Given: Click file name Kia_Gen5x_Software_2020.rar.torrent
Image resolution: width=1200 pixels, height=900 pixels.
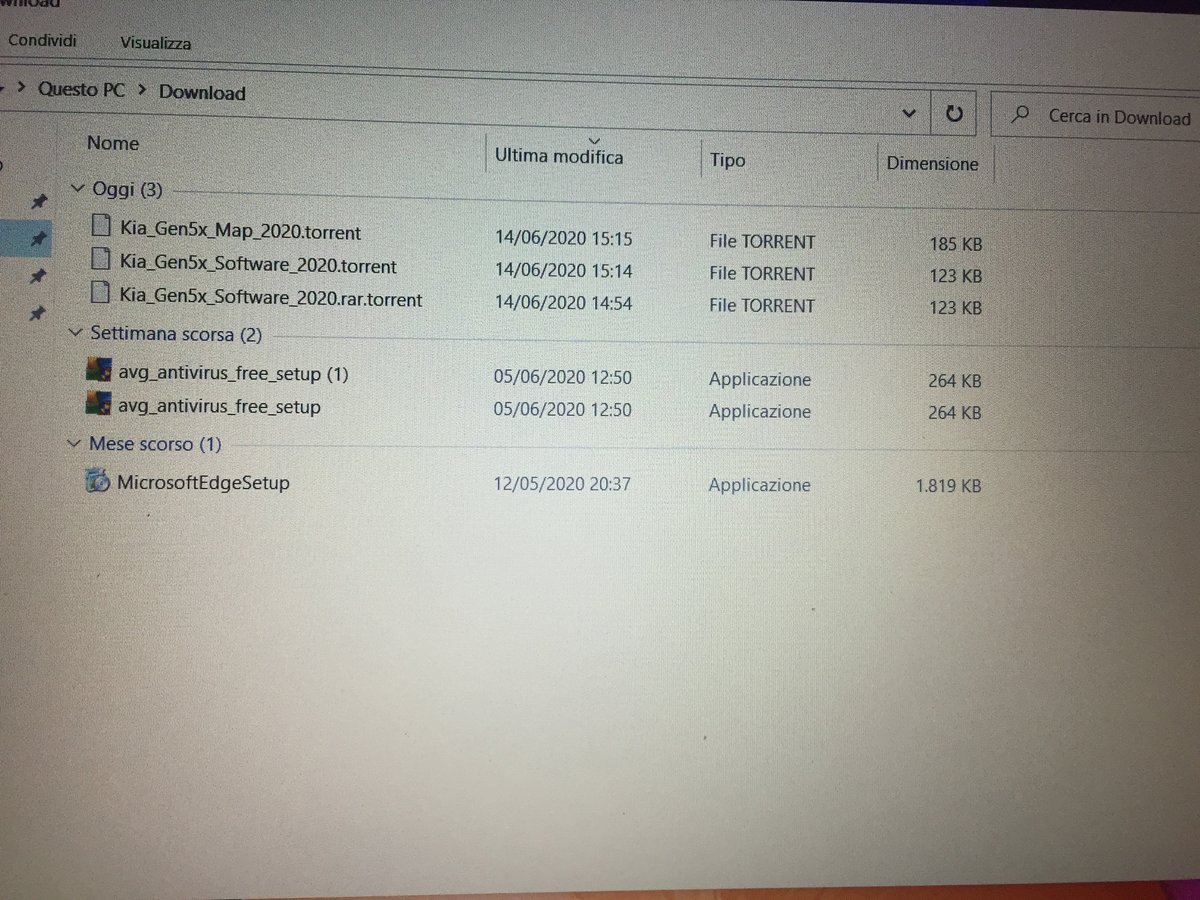Looking at the screenshot, I should click(270, 298).
